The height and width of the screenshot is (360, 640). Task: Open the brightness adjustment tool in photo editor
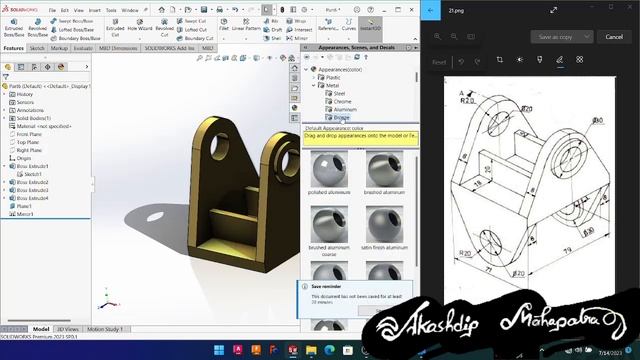520,60
